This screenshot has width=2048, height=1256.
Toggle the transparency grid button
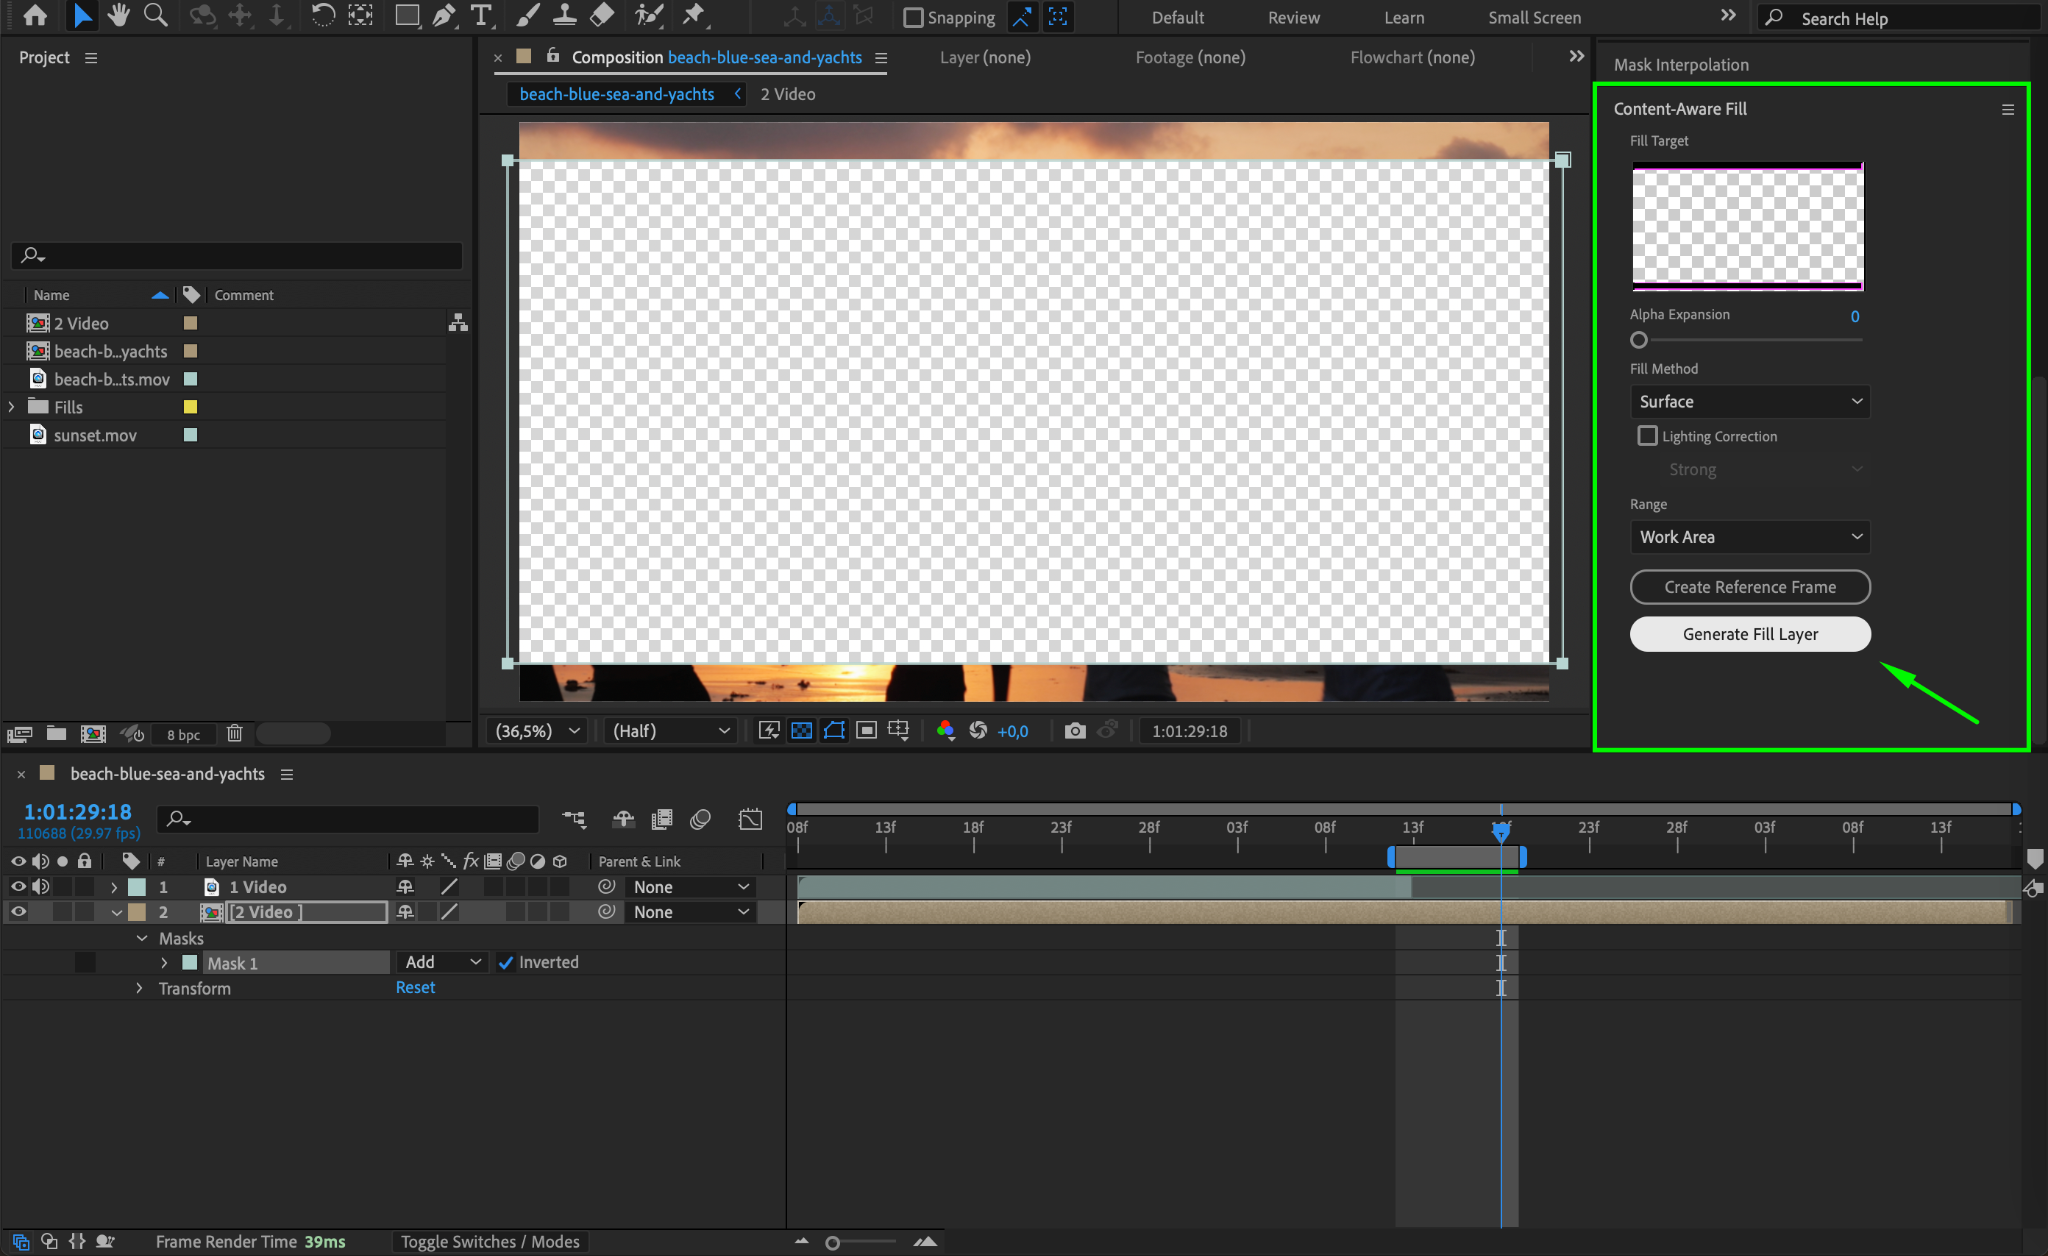(801, 731)
